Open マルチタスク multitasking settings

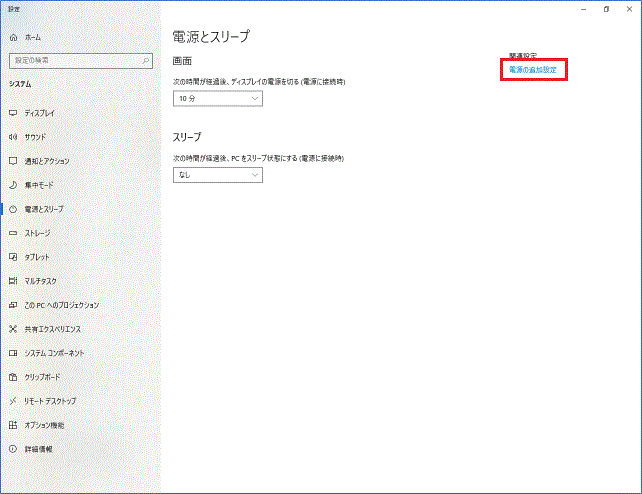(41, 281)
